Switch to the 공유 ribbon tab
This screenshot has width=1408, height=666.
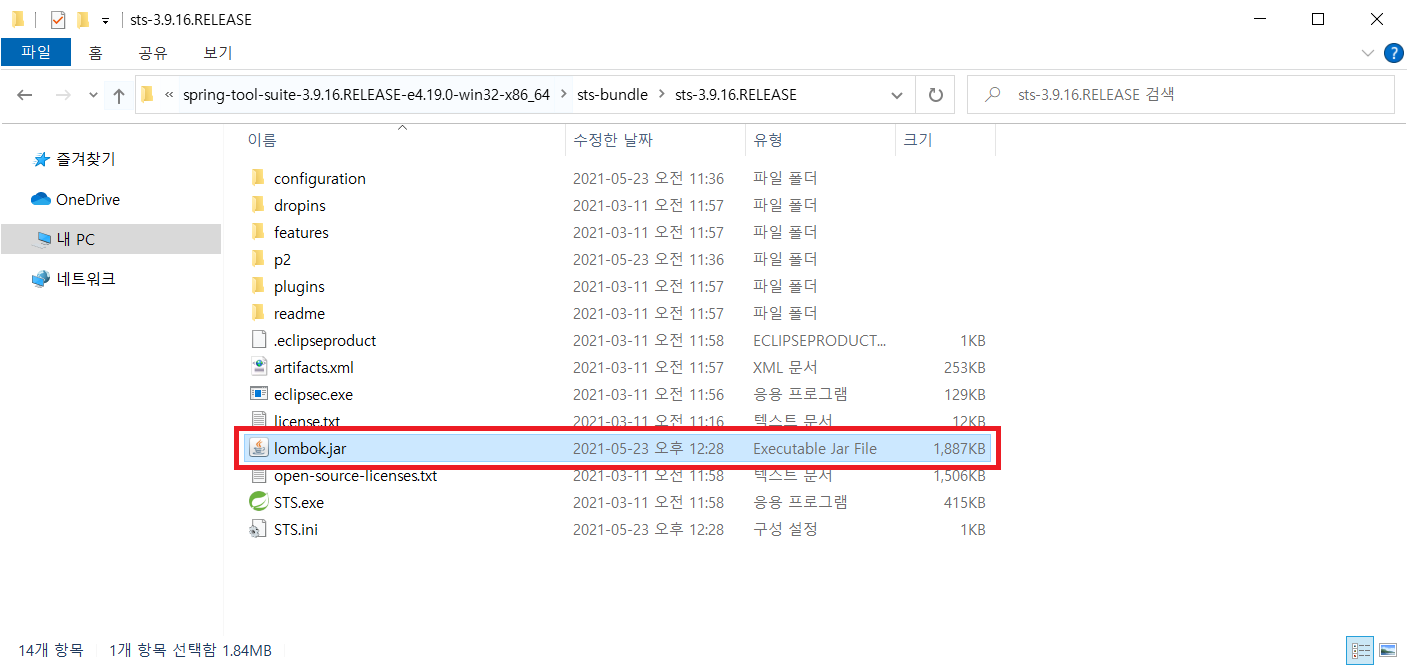tap(153, 53)
